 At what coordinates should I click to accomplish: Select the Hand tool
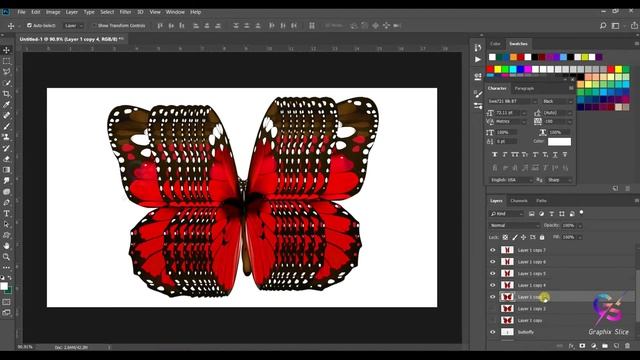pyautogui.click(x=7, y=246)
